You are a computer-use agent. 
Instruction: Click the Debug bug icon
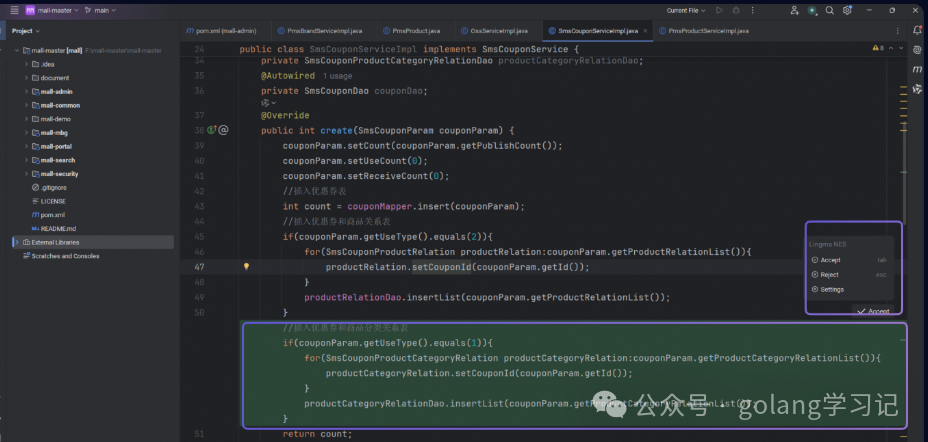[x=736, y=10]
